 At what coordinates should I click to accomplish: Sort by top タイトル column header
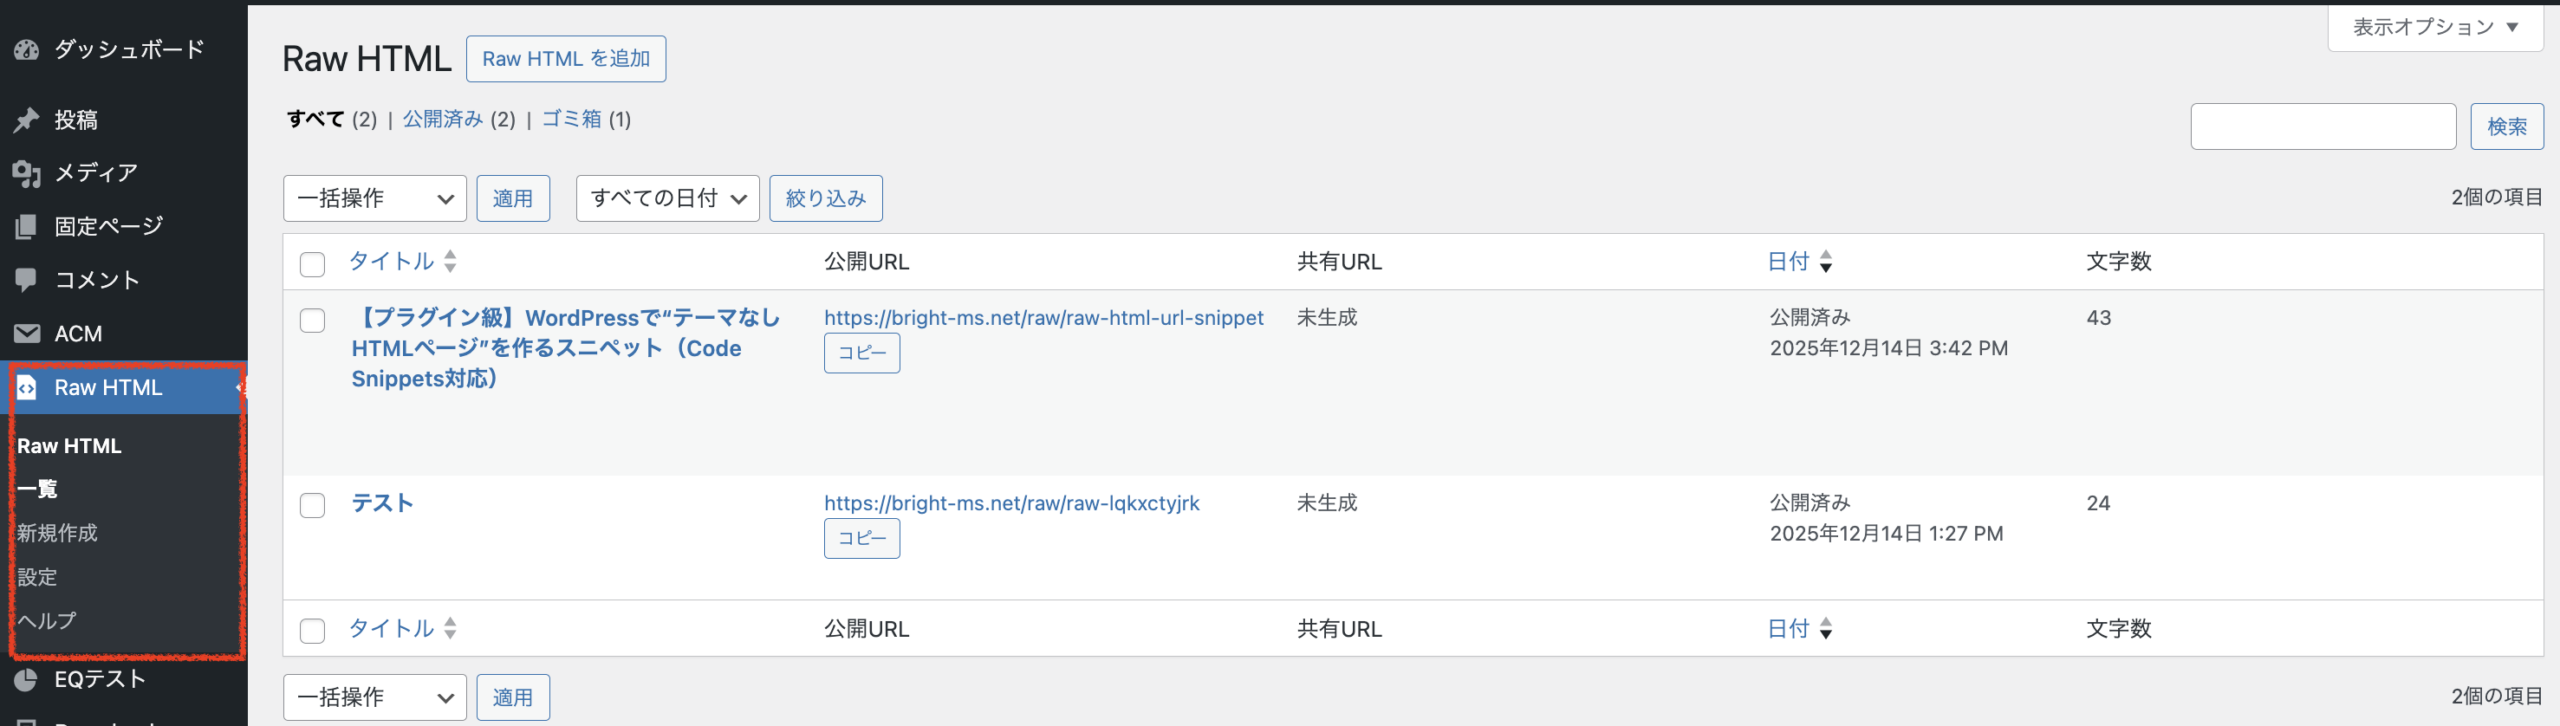391,261
